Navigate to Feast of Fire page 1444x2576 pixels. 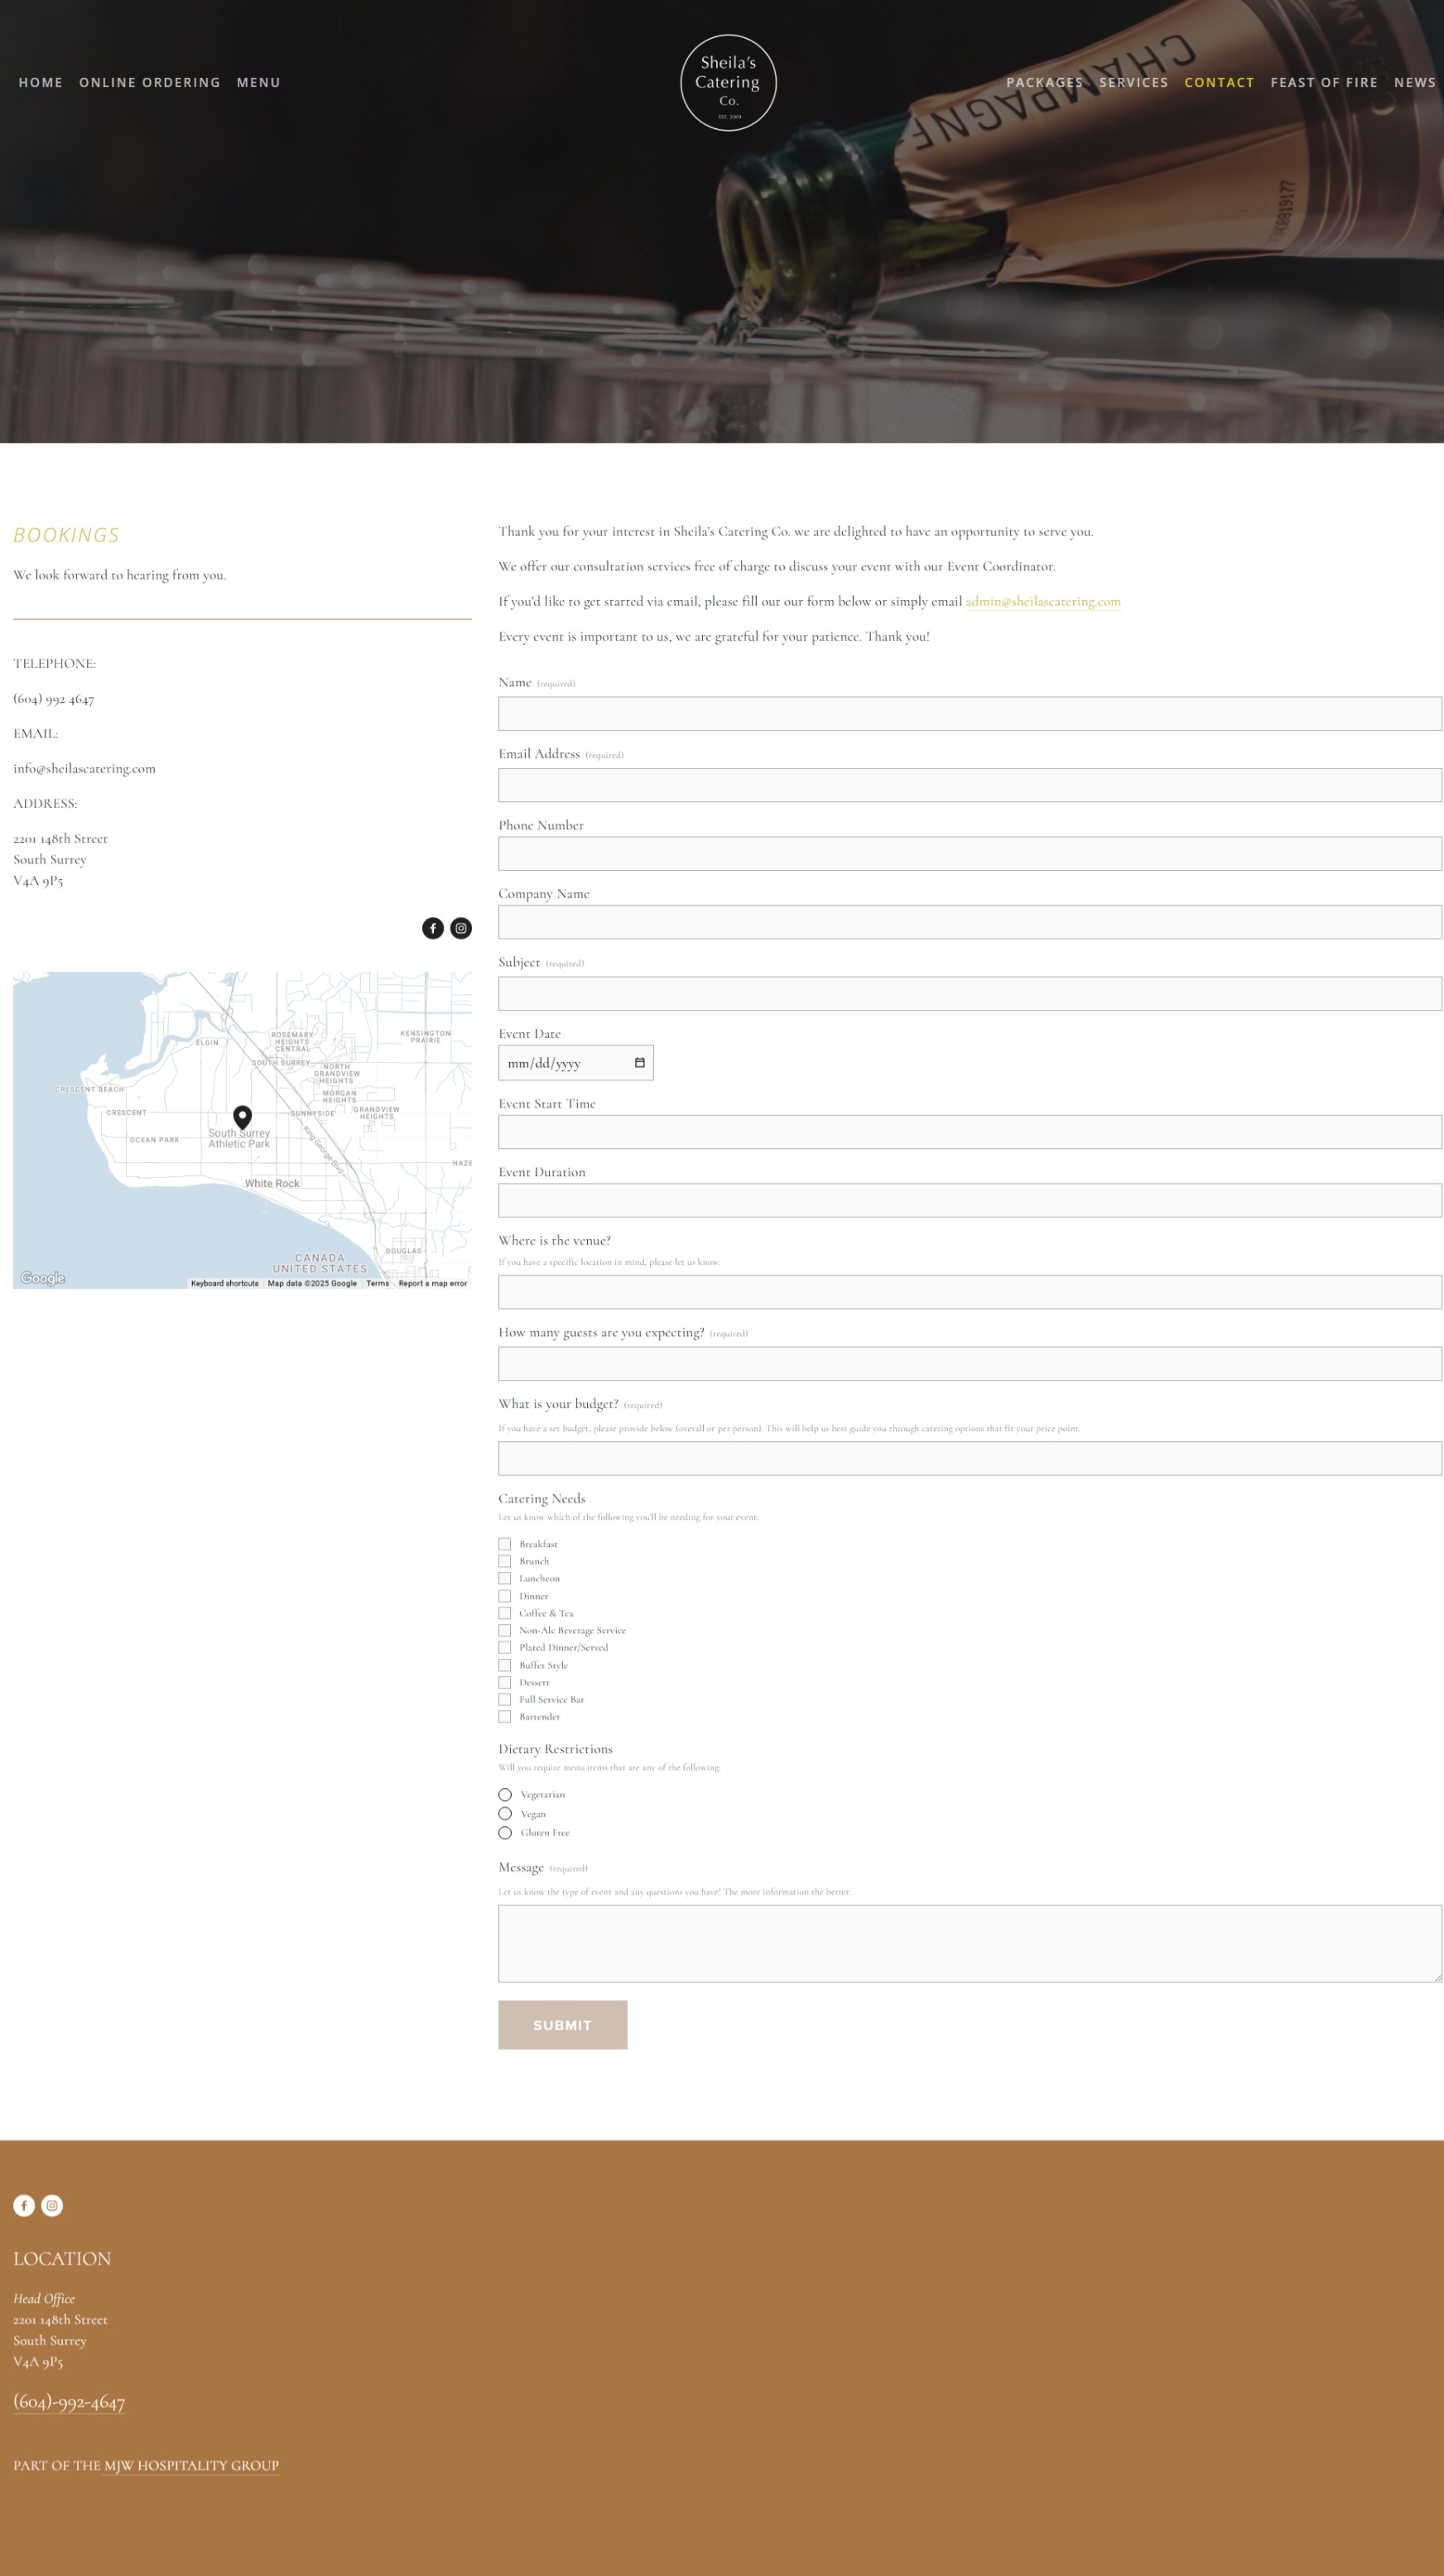tap(1323, 83)
